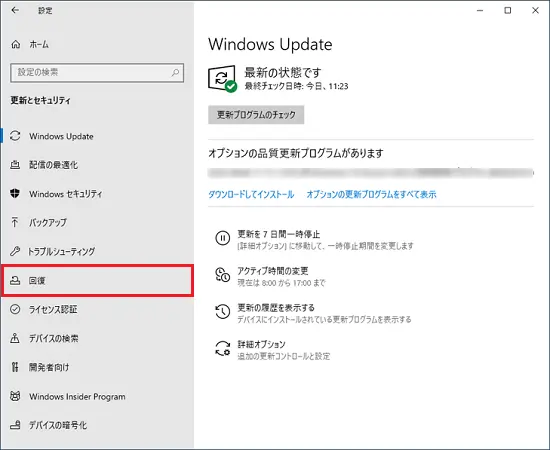This screenshot has width=550, height=450.
Task: Click the back arrow icon in title bar
Action: click(15, 11)
